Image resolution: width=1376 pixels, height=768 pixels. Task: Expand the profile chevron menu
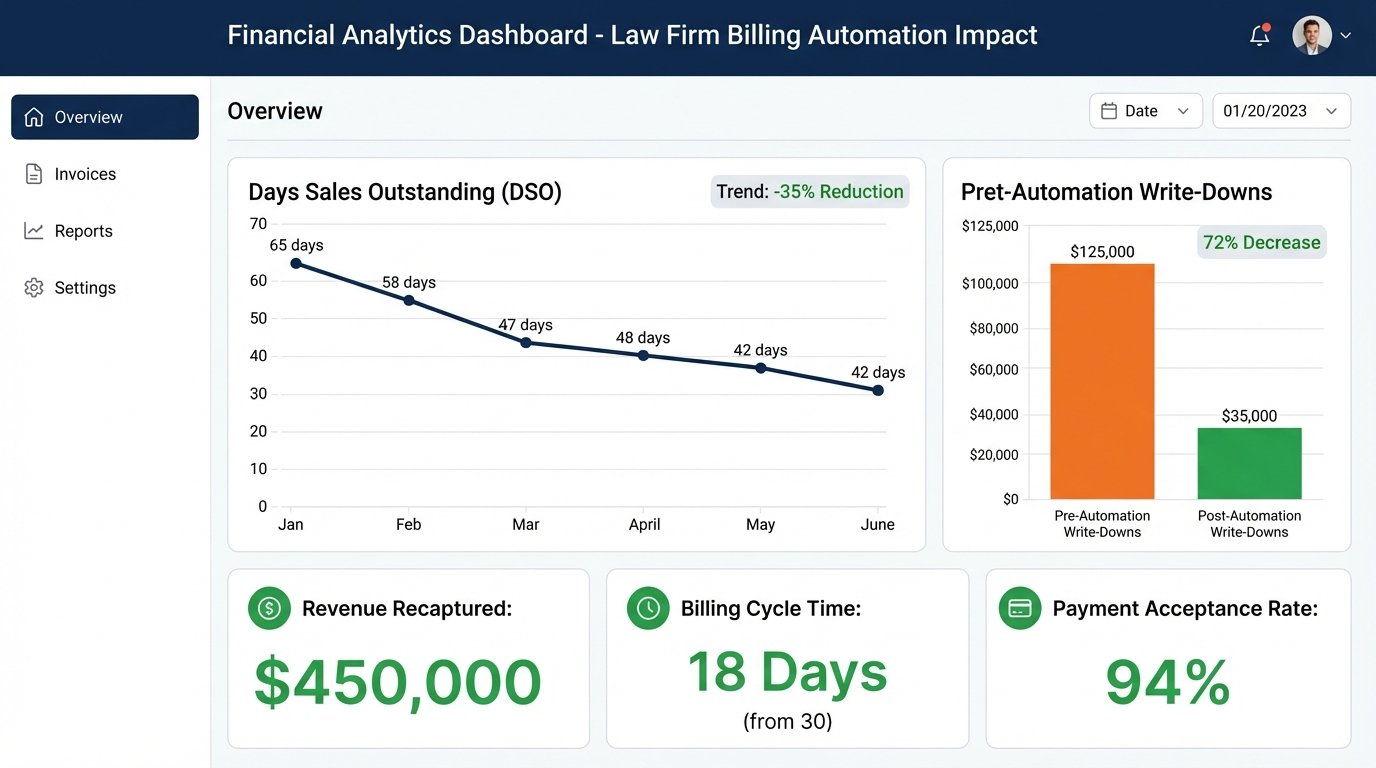click(1347, 35)
